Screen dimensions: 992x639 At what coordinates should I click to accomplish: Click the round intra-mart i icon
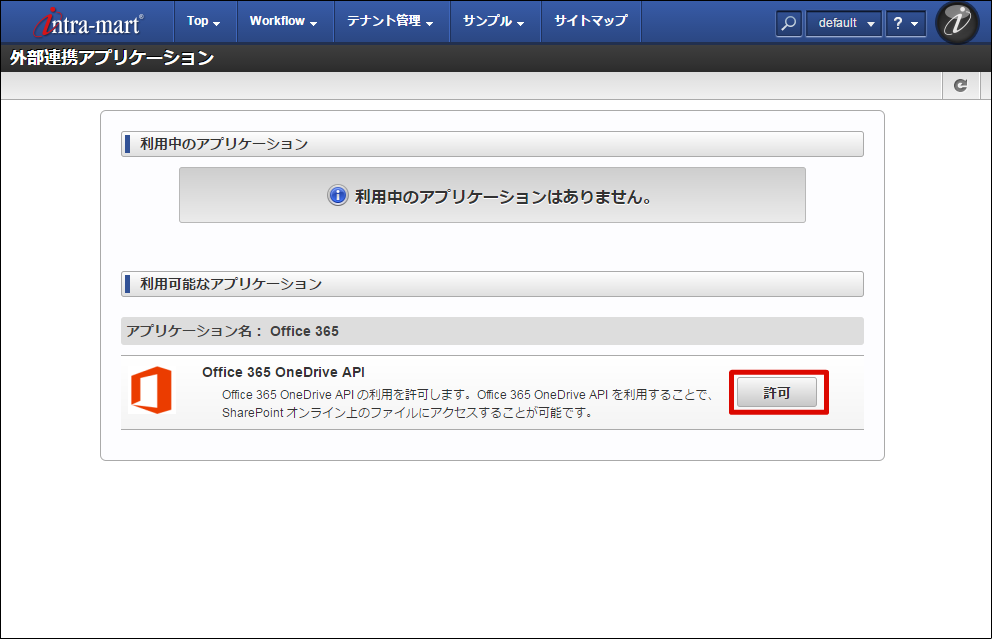(x=957, y=22)
